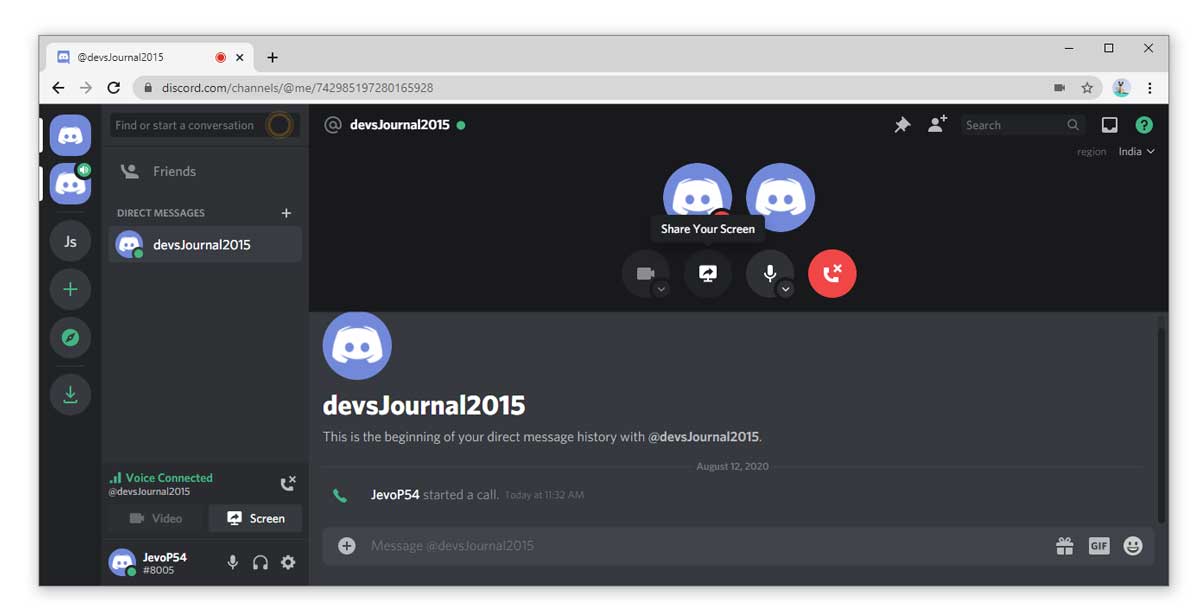Image resolution: width=1200 pixels, height=612 pixels.
Task: Click Video button in voice panel
Action: pos(156,518)
